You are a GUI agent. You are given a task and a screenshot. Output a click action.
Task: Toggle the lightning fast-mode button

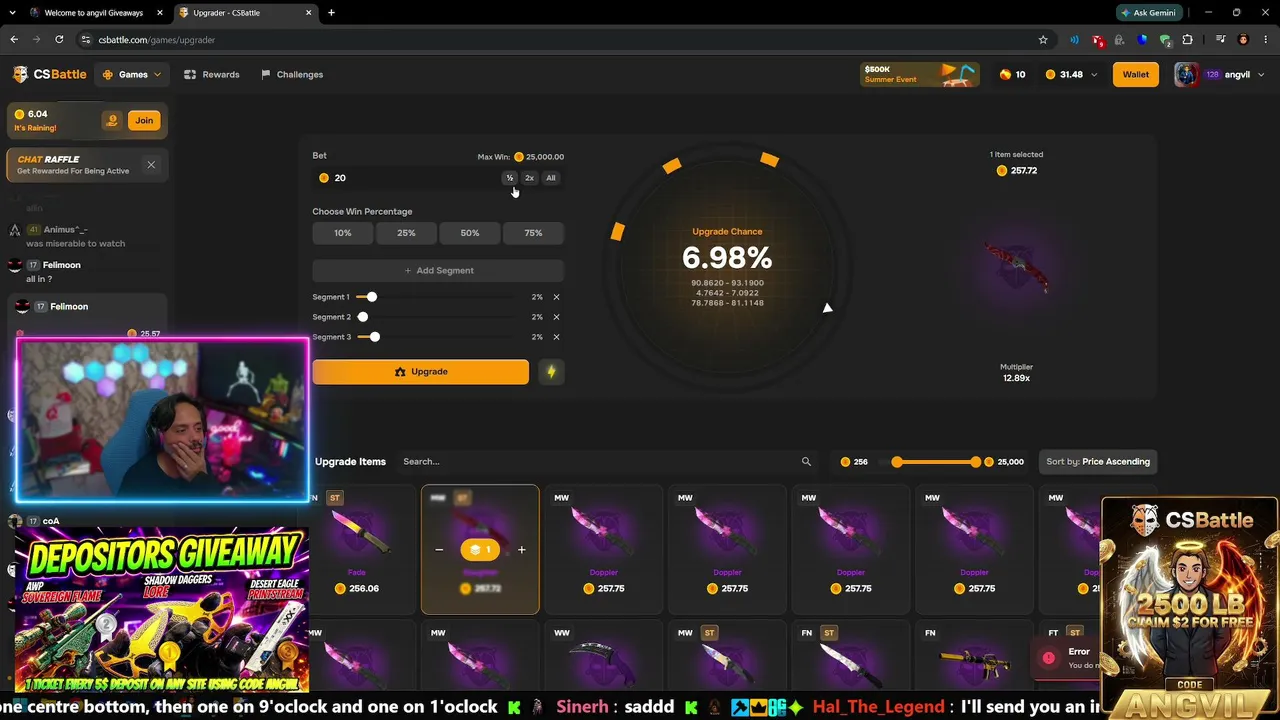point(551,372)
